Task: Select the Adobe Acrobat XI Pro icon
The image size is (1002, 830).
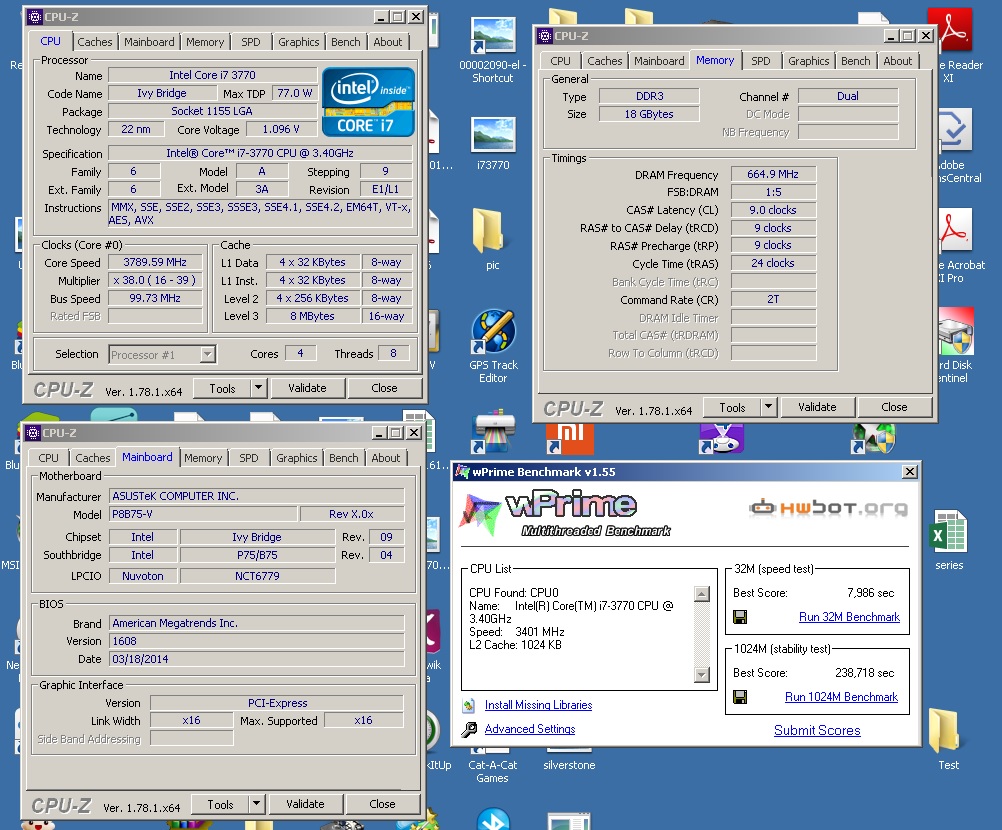Action: tap(956, 230)
